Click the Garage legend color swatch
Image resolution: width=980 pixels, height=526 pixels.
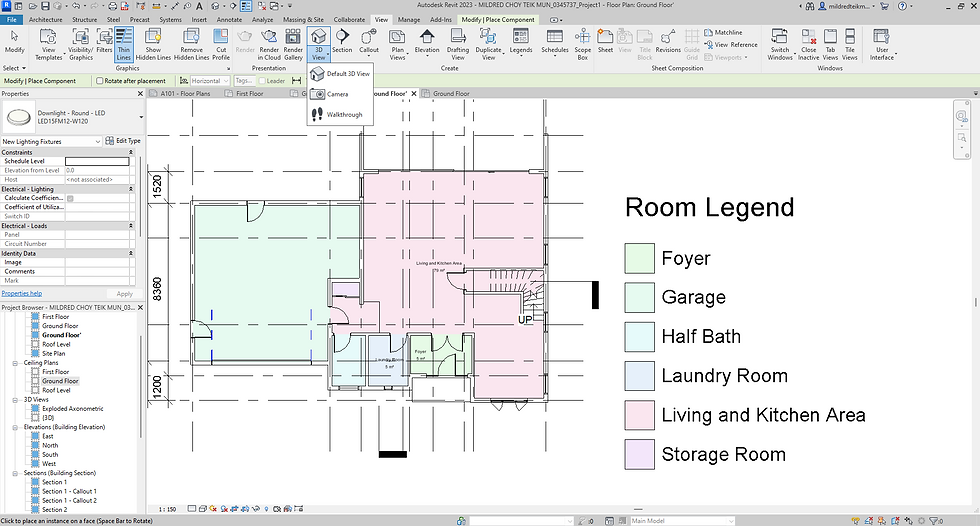pyautogui.click(x=639, y=297)
